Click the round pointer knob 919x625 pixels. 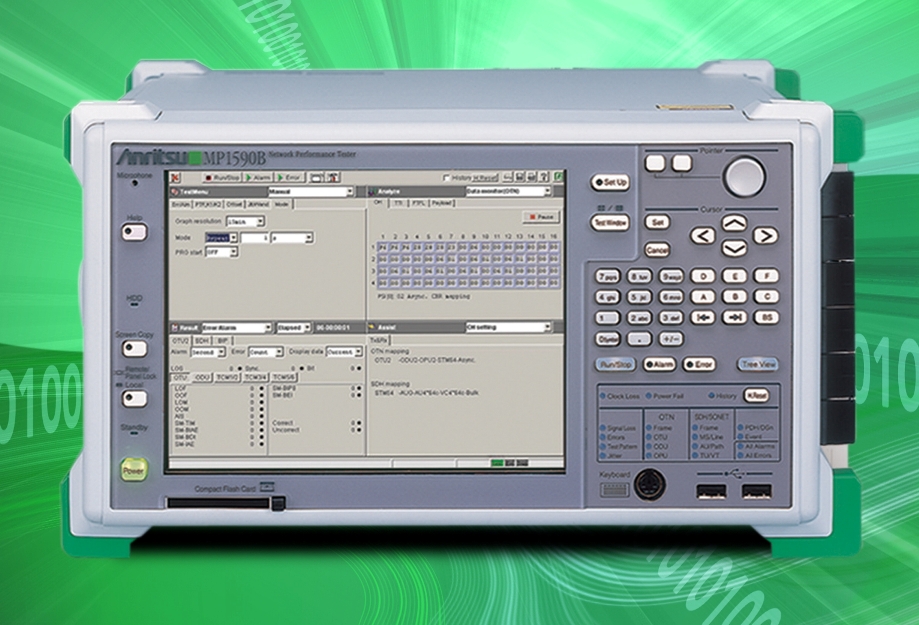pyautogui.click(x=744, y=177)
